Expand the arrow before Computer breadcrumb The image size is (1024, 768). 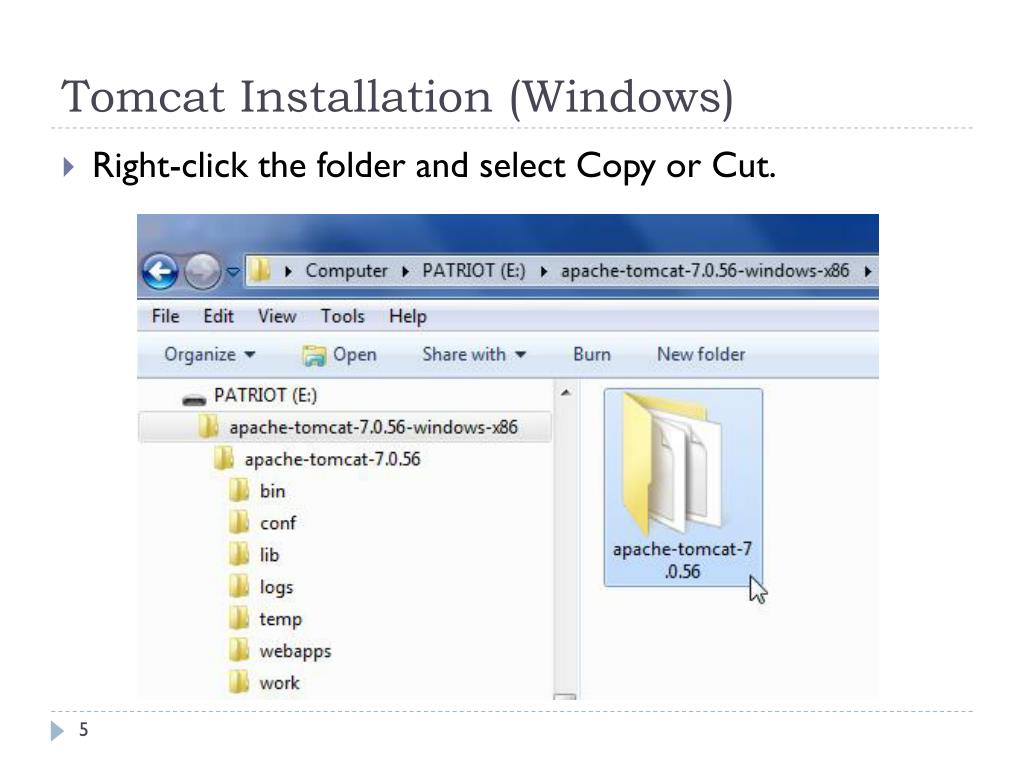pos(288,271)
